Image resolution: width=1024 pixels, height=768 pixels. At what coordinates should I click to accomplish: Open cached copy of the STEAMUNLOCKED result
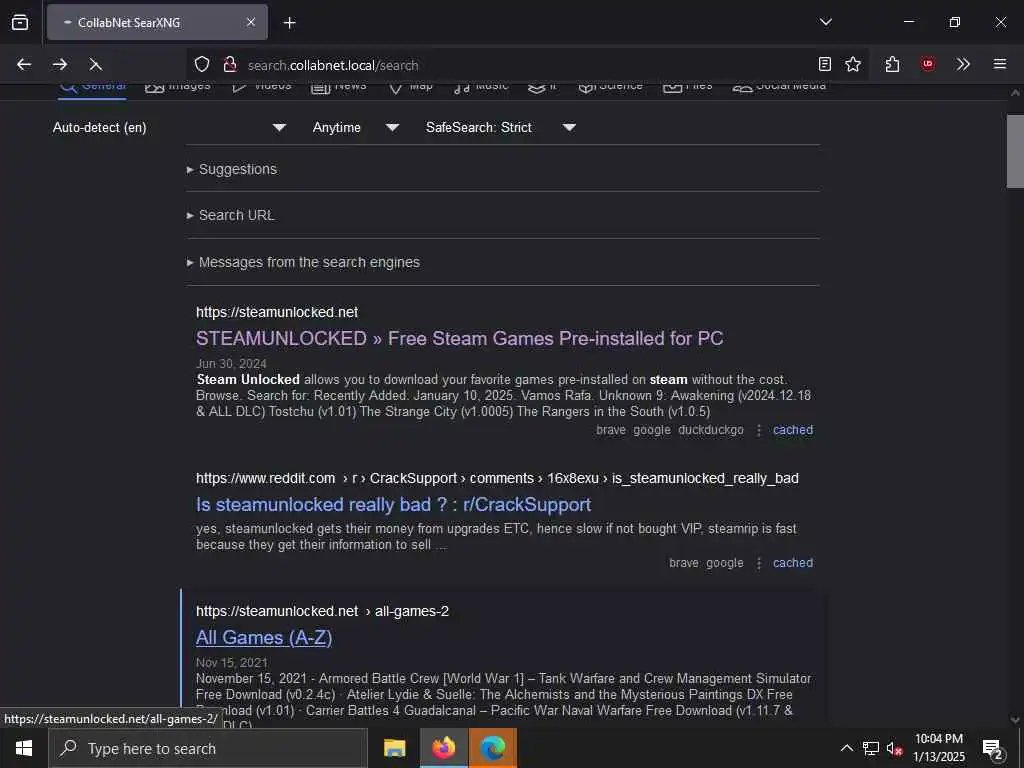[793, 430]
